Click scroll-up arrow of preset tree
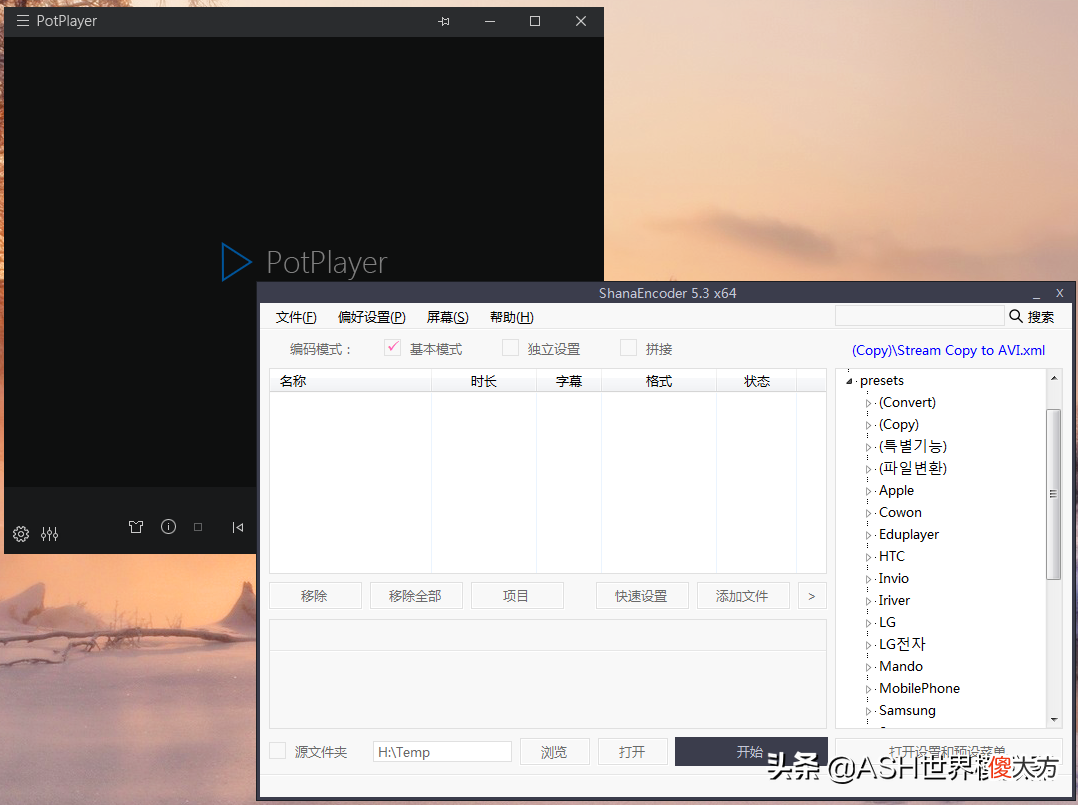The width and height of the screenshot is (1078, 805). pyautogui.click(x=1054, y=378)
